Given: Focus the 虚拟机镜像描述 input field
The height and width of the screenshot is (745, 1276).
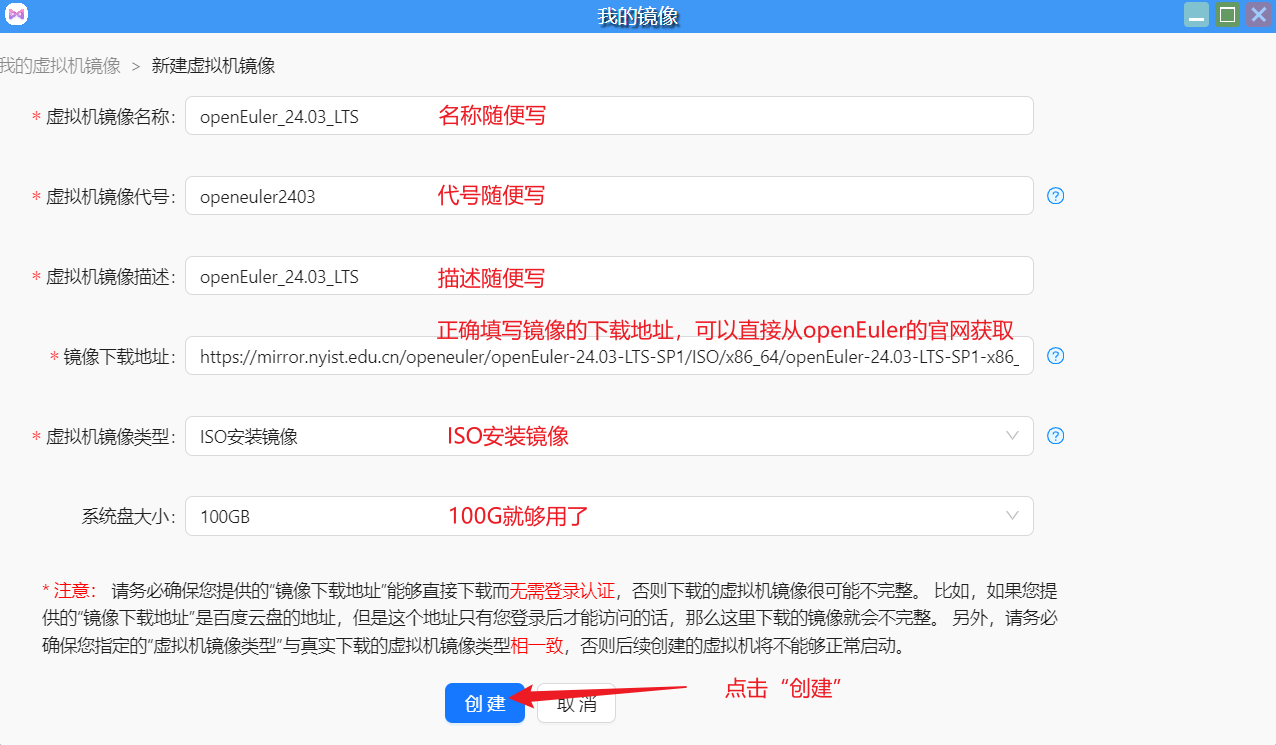Looking at the screenshot, I should tap(609, 276).
